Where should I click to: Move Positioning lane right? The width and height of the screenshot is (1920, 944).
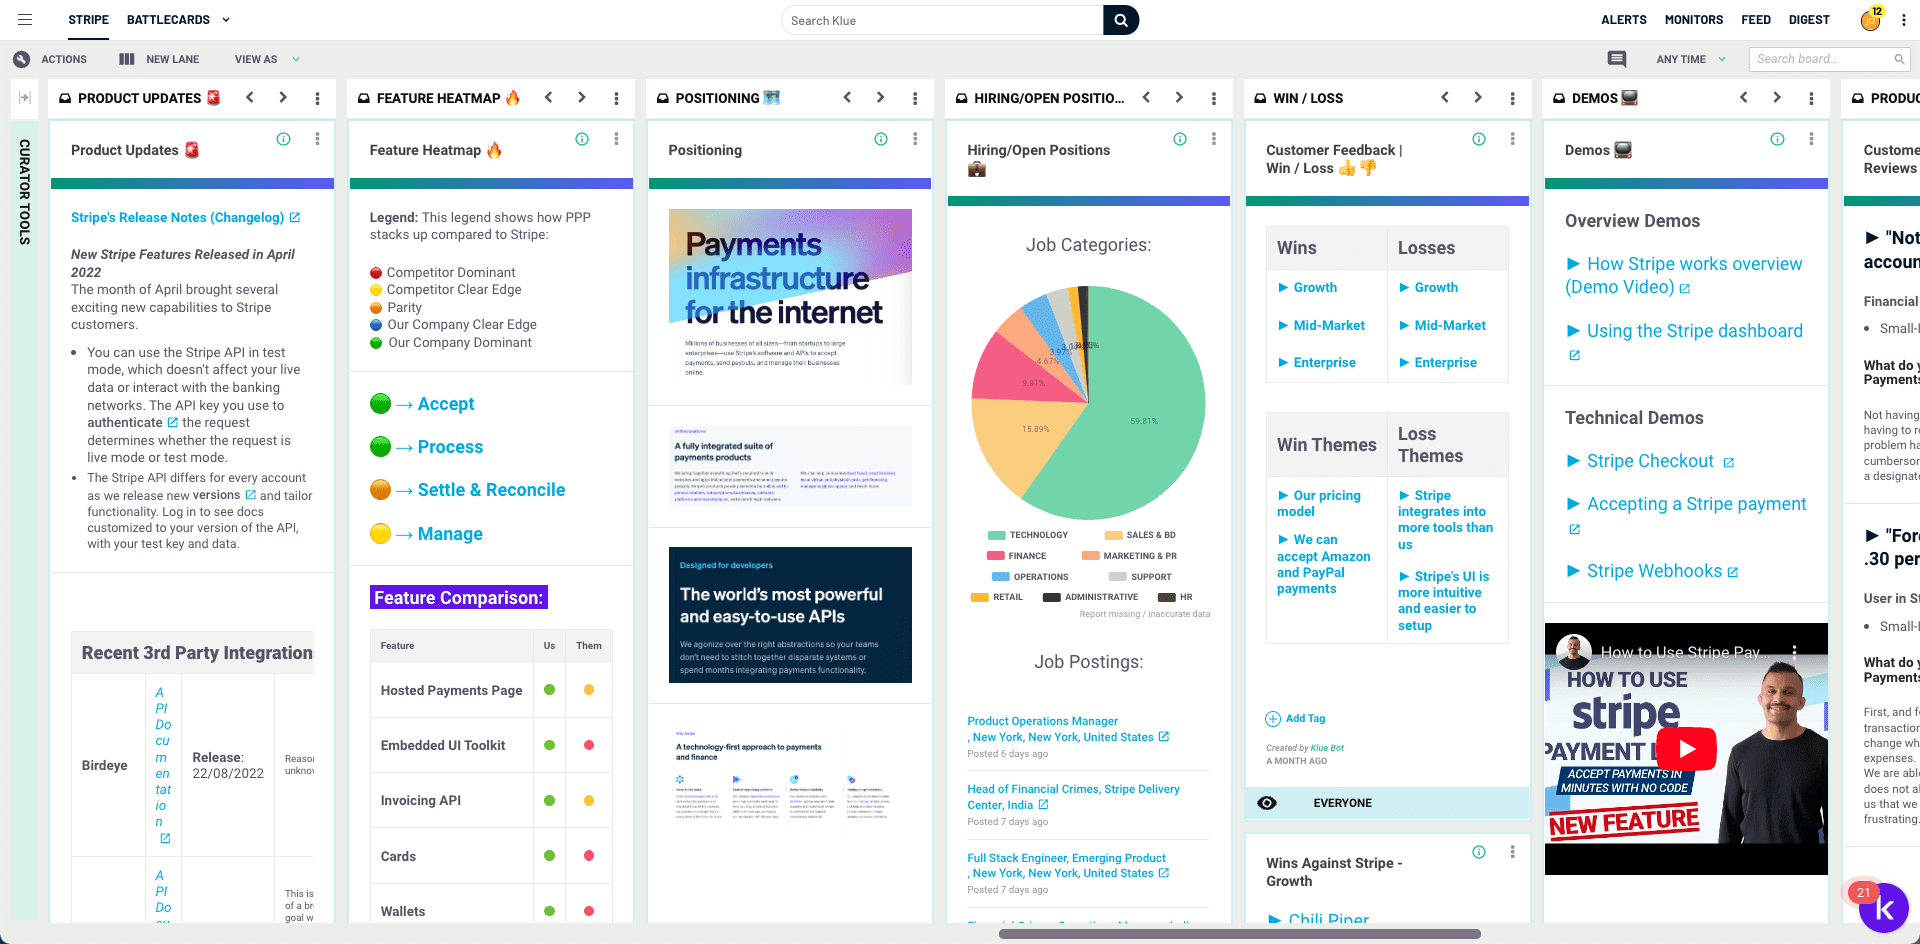[x=880, y=98]
